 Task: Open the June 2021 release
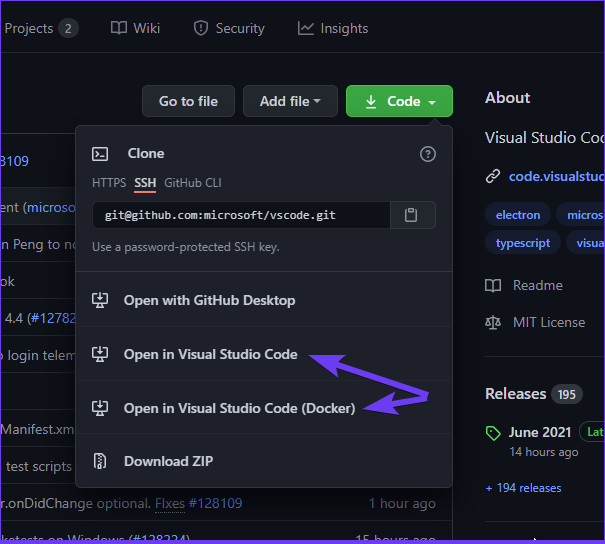539,432
